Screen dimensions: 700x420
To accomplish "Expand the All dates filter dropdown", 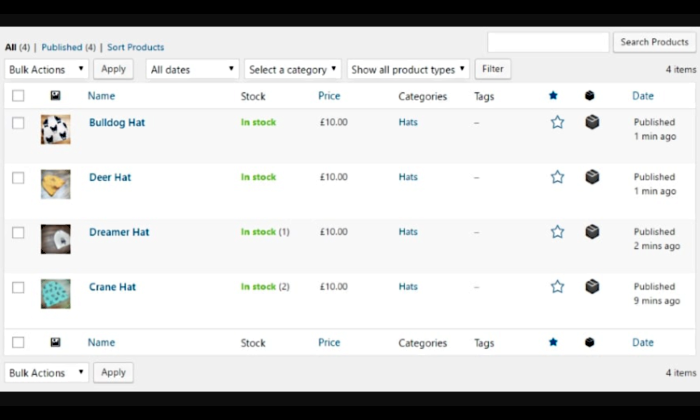I will (193, 69).
